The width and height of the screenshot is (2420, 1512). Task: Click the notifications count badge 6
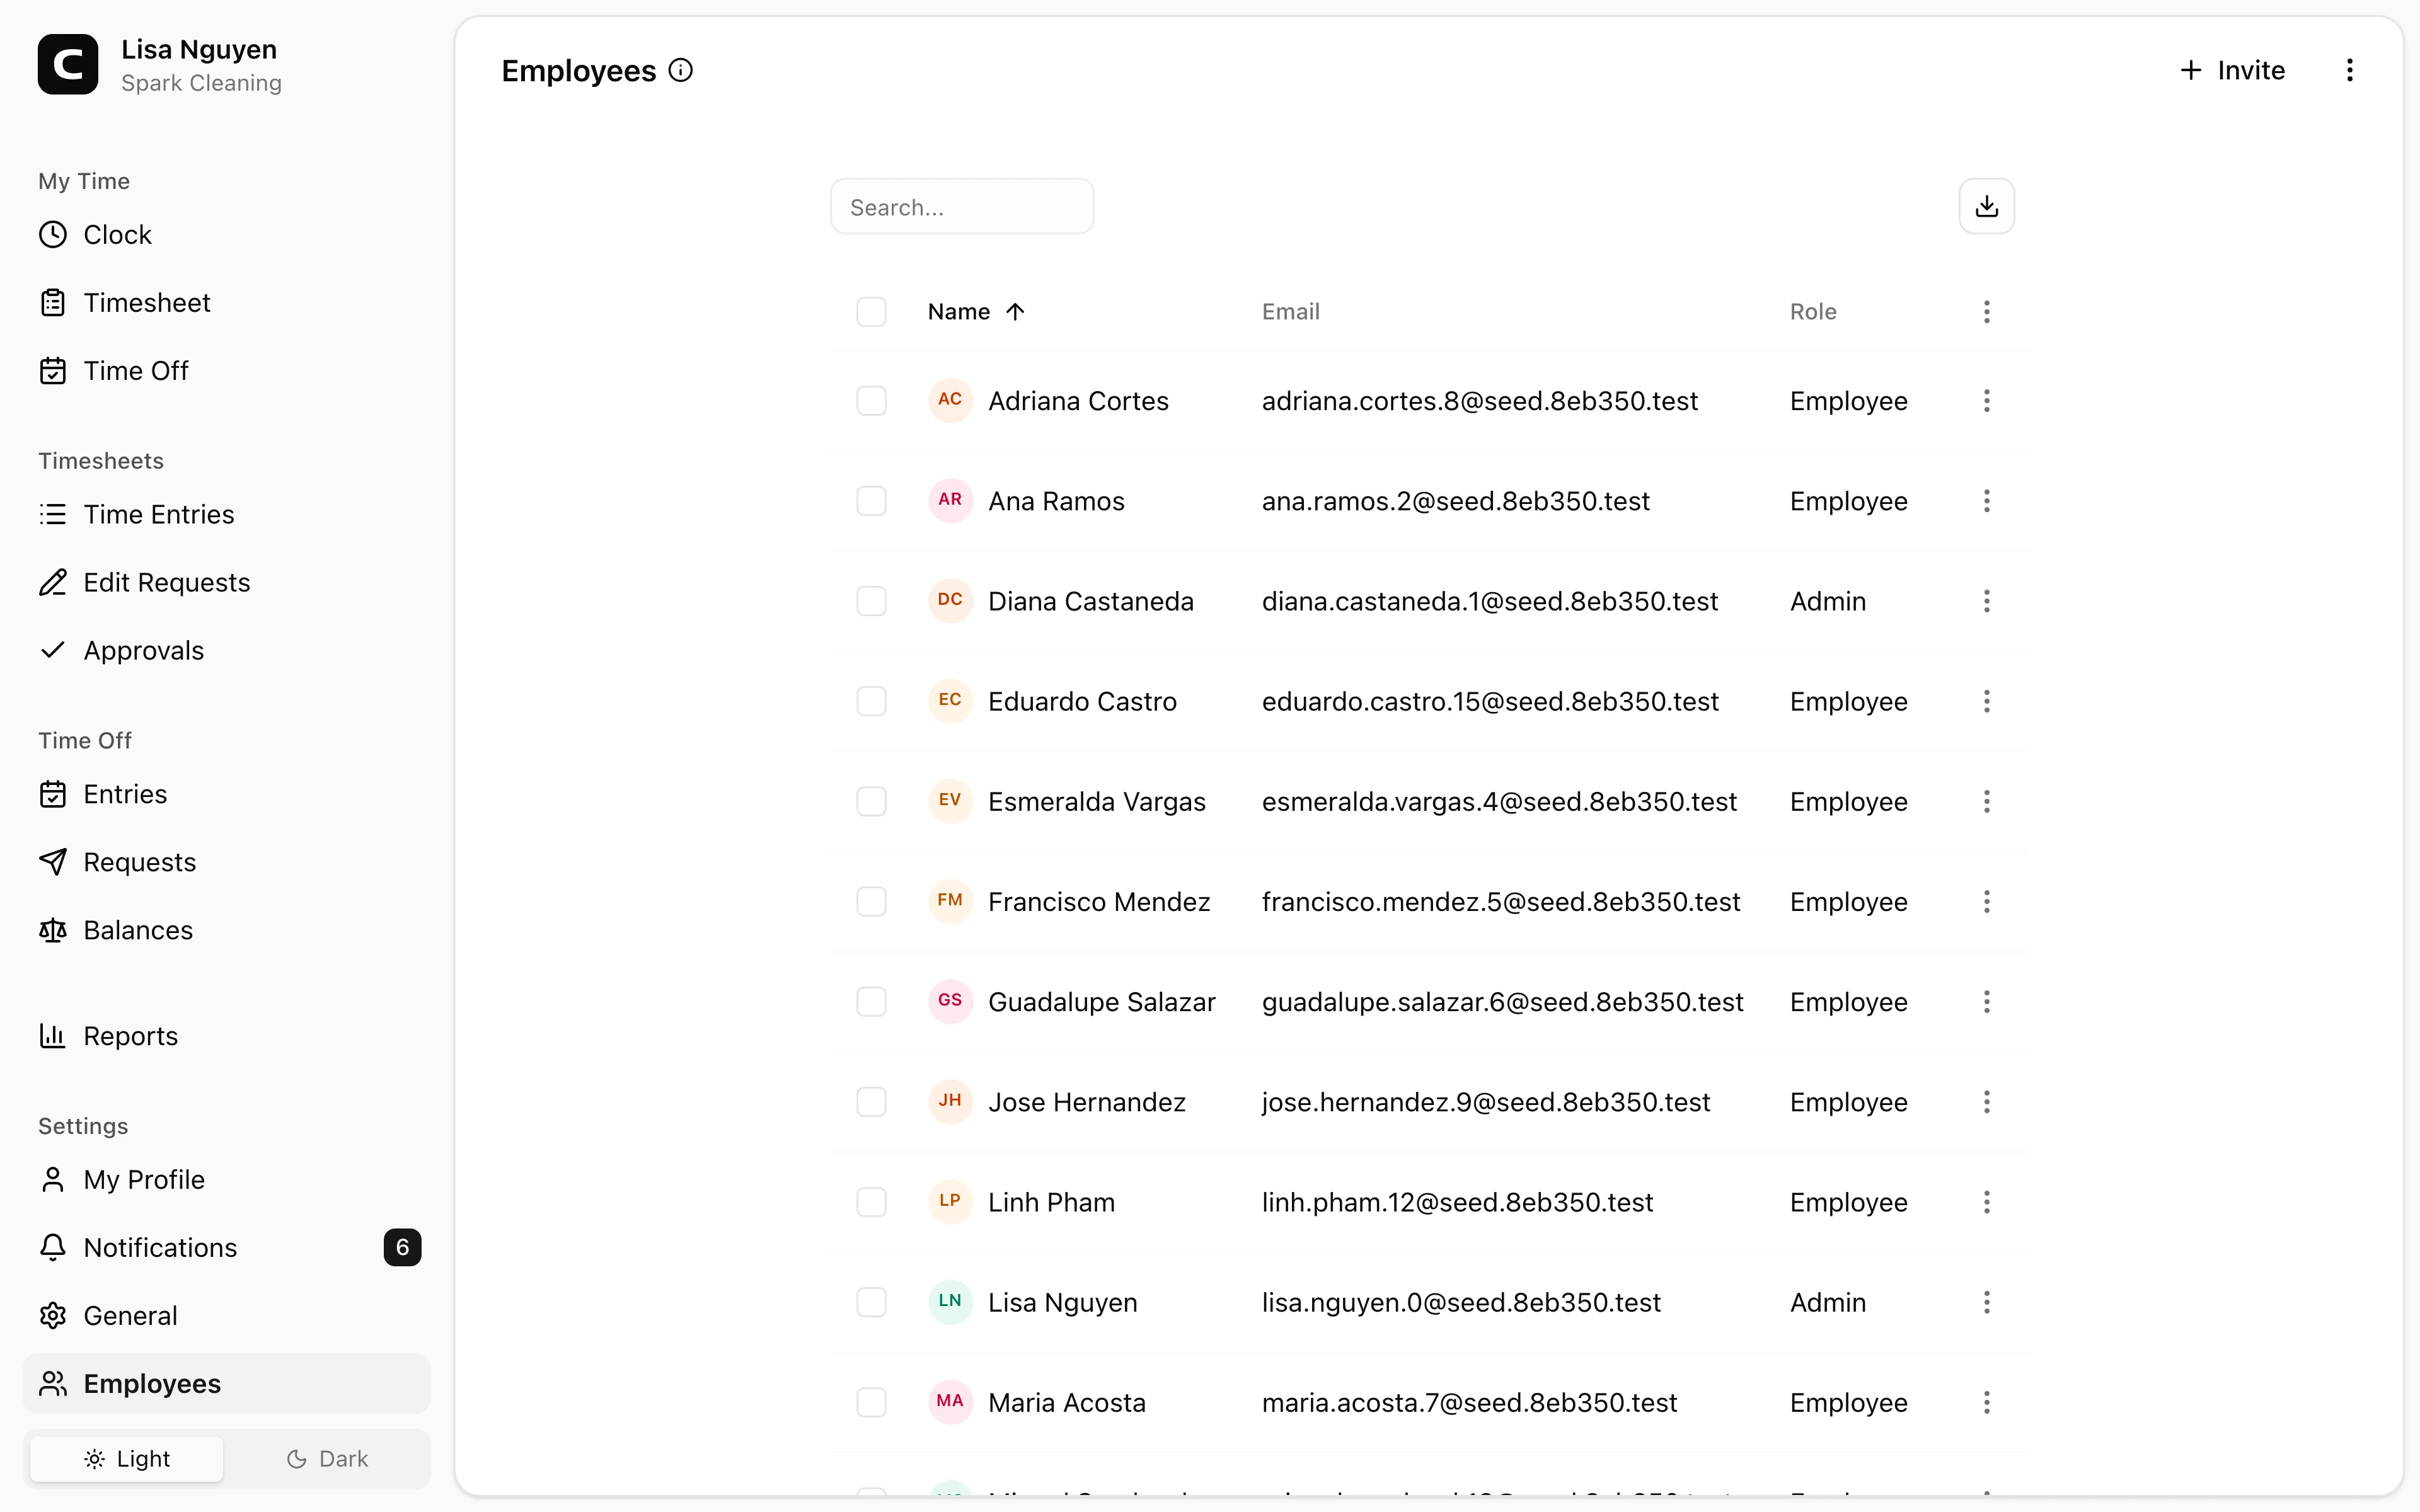click(402, 1248)
